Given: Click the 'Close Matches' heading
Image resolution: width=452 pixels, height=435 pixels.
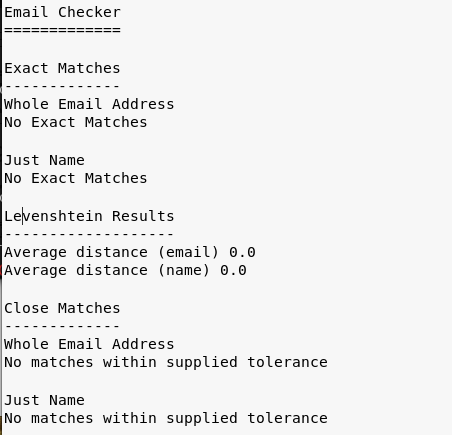Looking at the screenshot, I should [x=62, y=308].
